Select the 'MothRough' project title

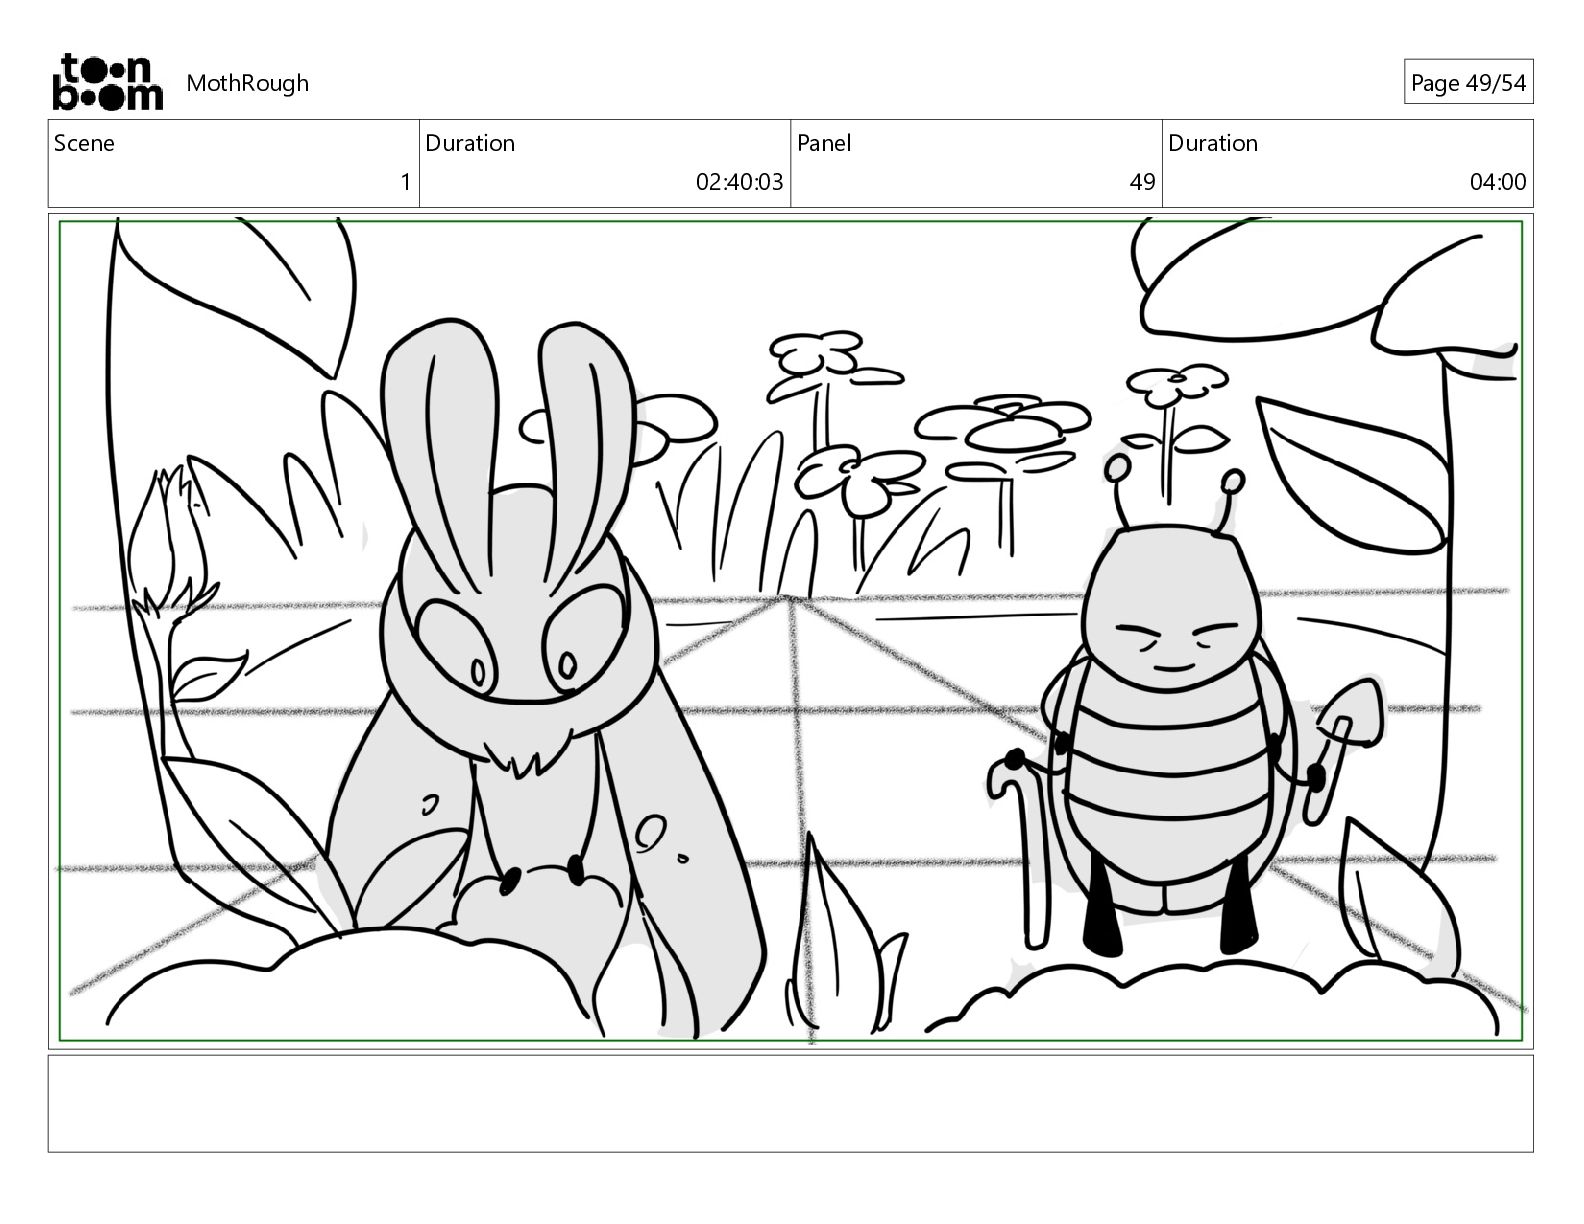coord(247,83)
